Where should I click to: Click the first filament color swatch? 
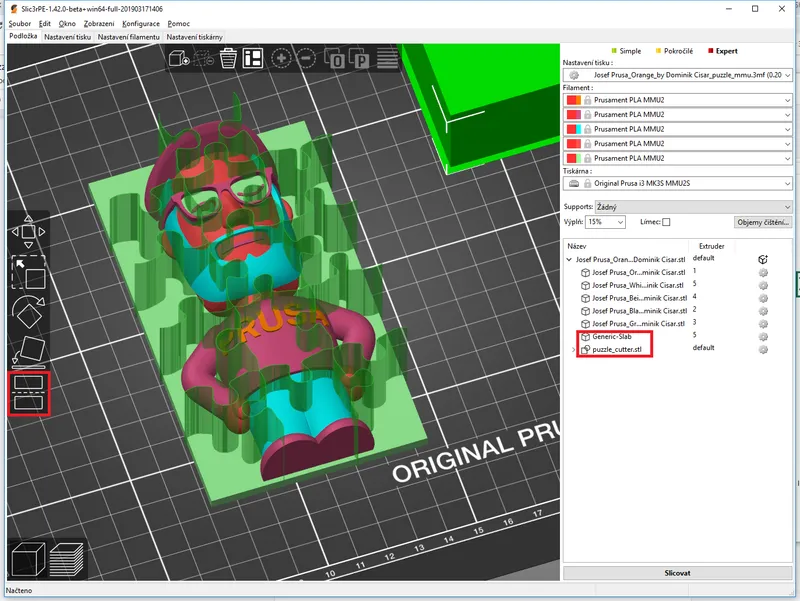pos(573,100)
